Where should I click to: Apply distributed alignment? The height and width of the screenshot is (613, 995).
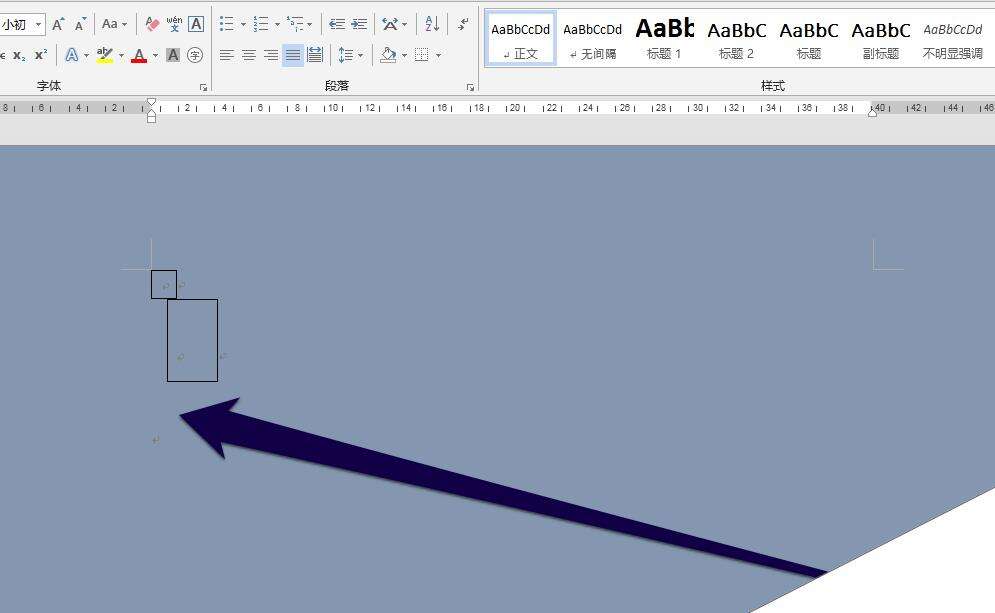(x=315, y=55)
